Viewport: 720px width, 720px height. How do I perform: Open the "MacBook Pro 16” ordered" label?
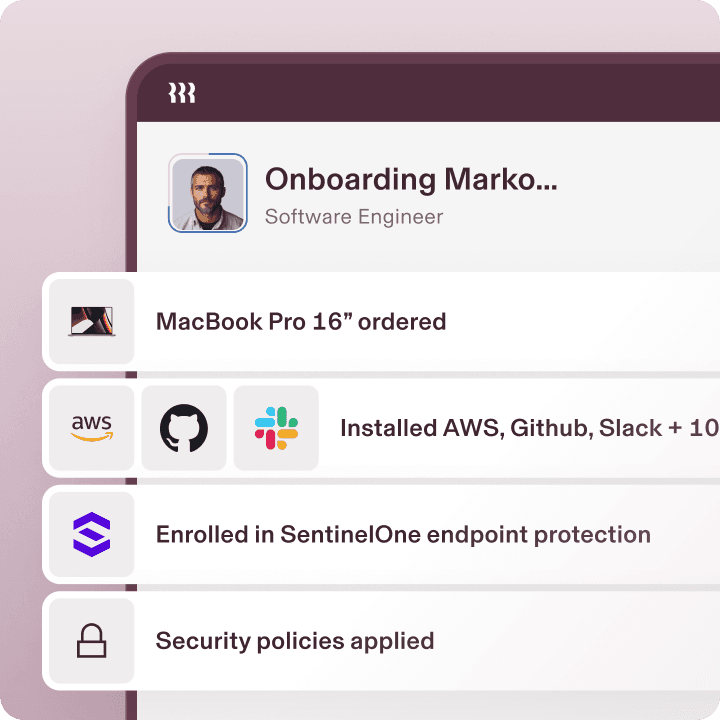click(300, 322)
